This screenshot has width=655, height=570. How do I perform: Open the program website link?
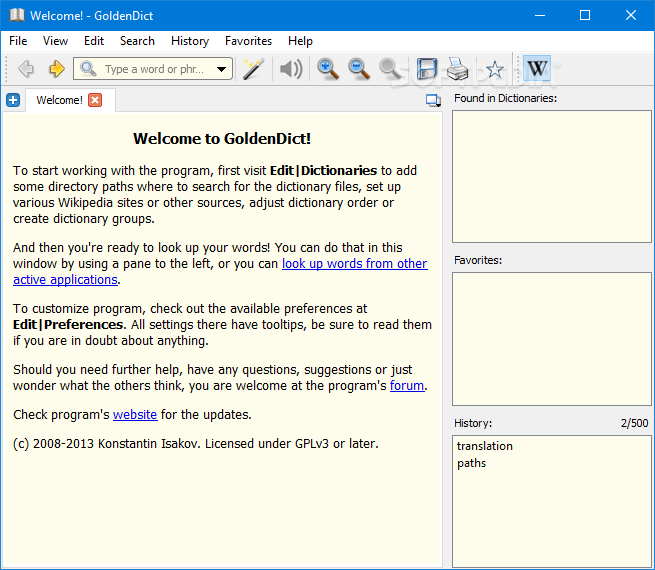pos(135,415)
